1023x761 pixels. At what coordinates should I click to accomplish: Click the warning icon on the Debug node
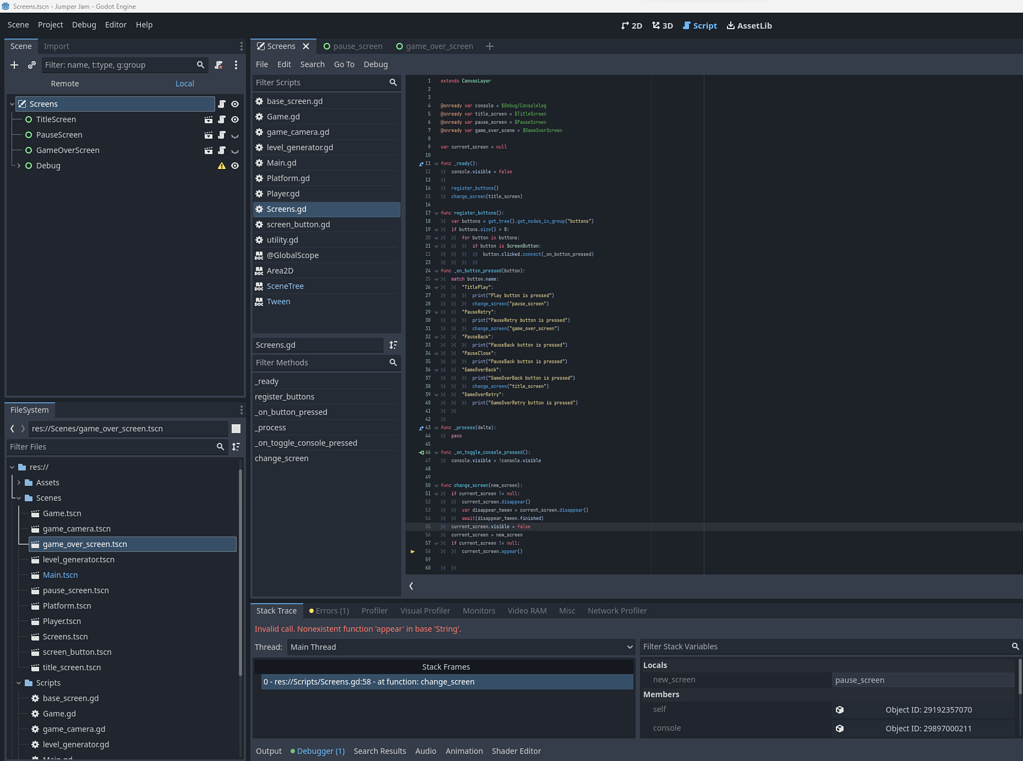tap(220, 165)
